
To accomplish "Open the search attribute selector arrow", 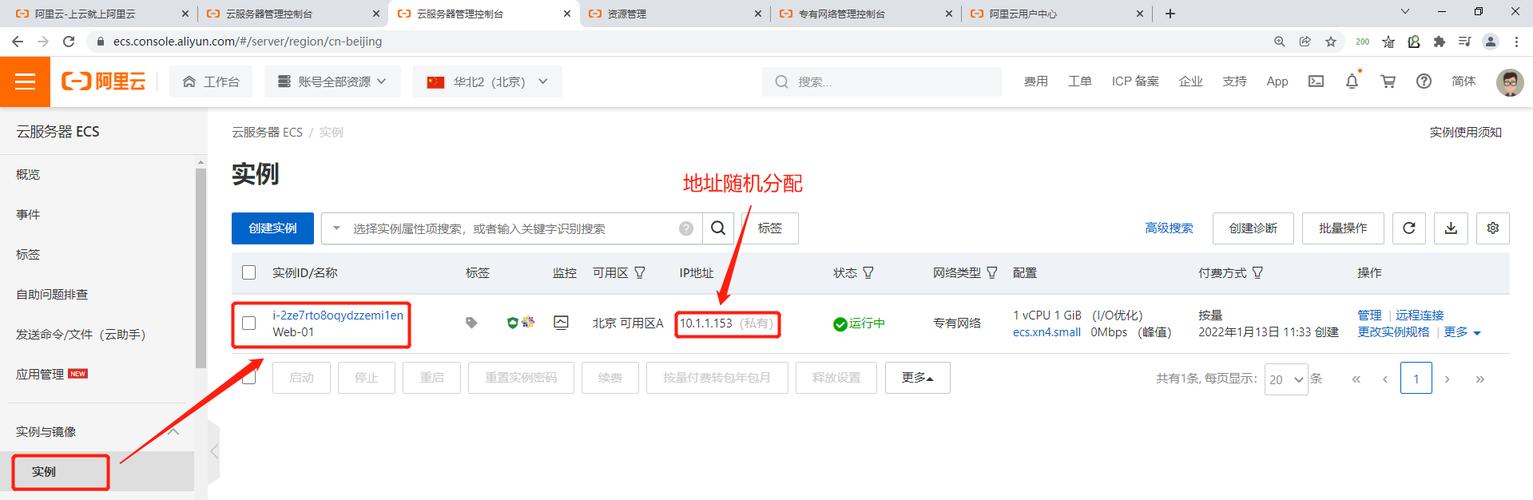I will pos(336,228).
